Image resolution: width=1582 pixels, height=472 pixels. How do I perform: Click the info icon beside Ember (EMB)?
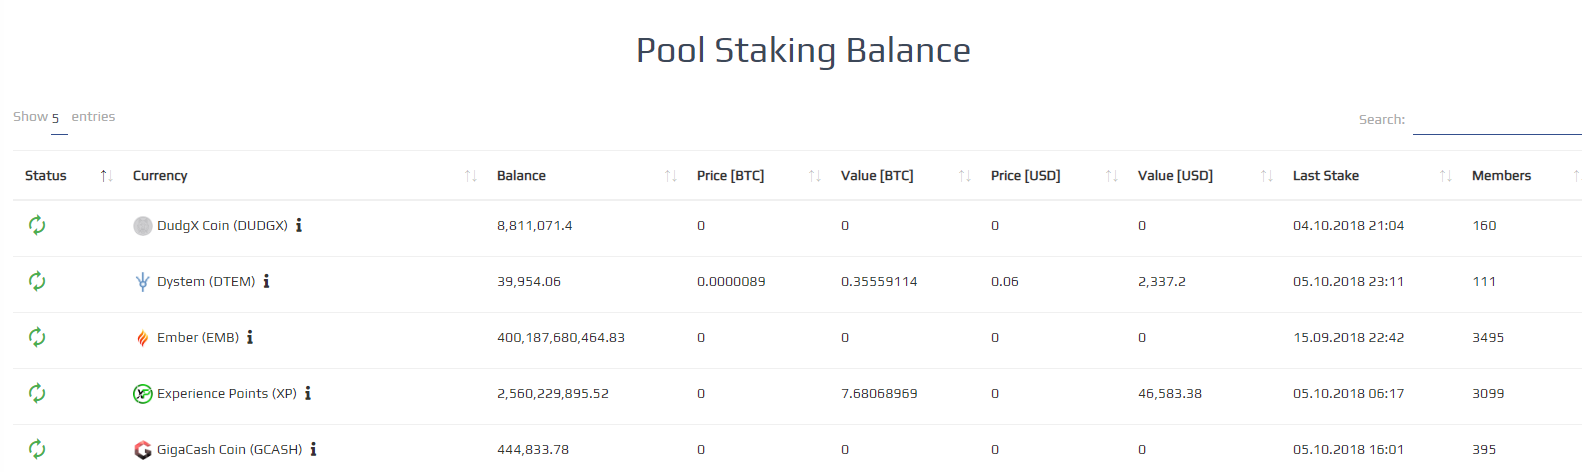250,337
